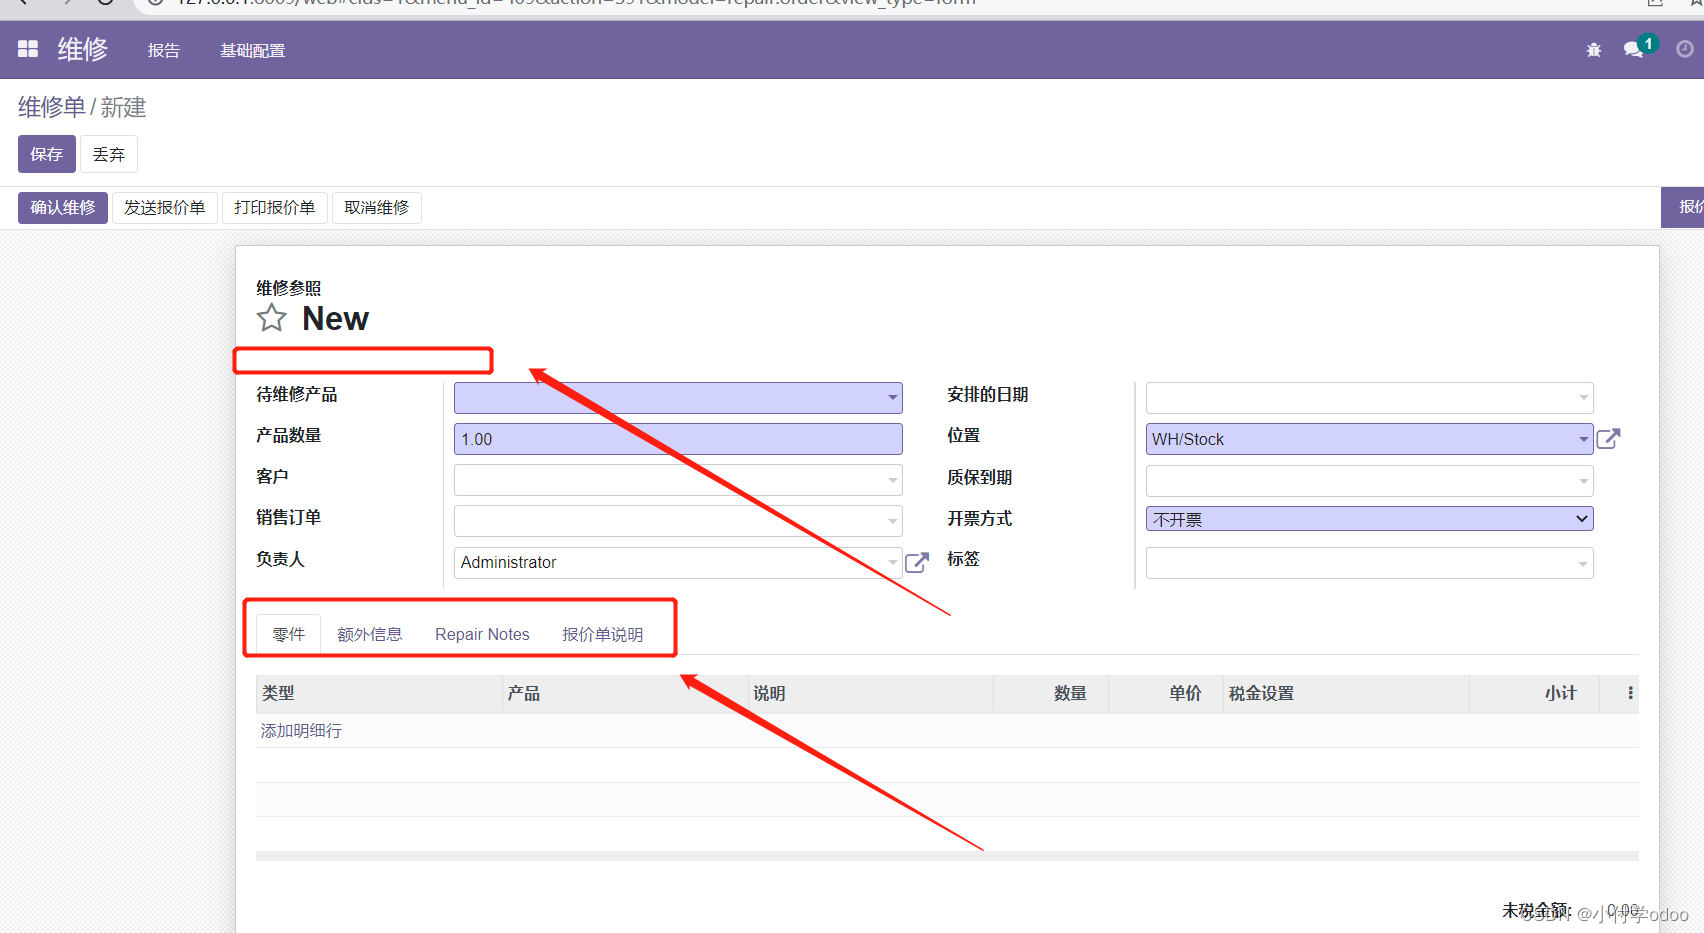Screen dimensions: 1704x933
Task: Click the 添加明细行 link in parts list
Action: (299, 730)
